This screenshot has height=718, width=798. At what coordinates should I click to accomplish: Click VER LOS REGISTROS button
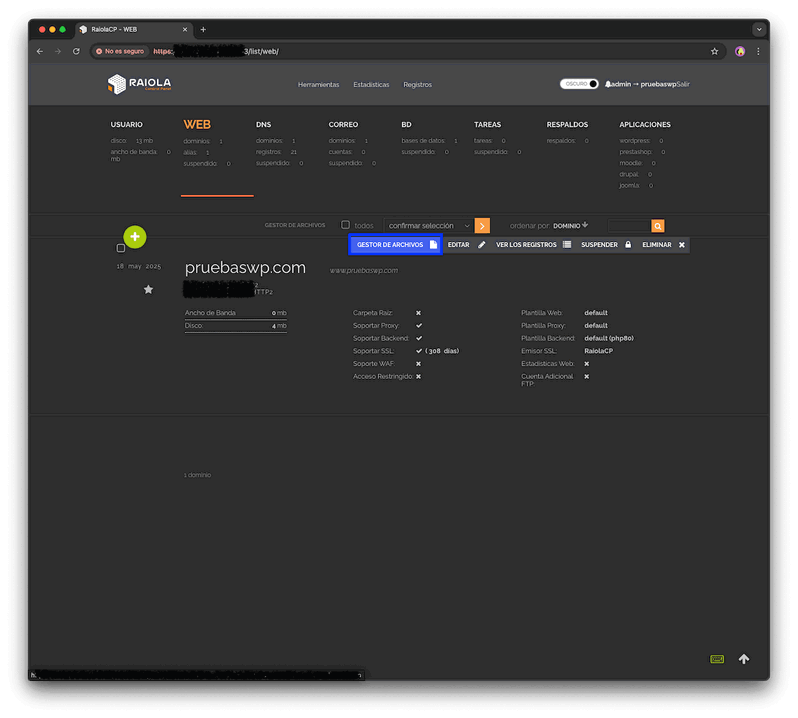point(533,245)
